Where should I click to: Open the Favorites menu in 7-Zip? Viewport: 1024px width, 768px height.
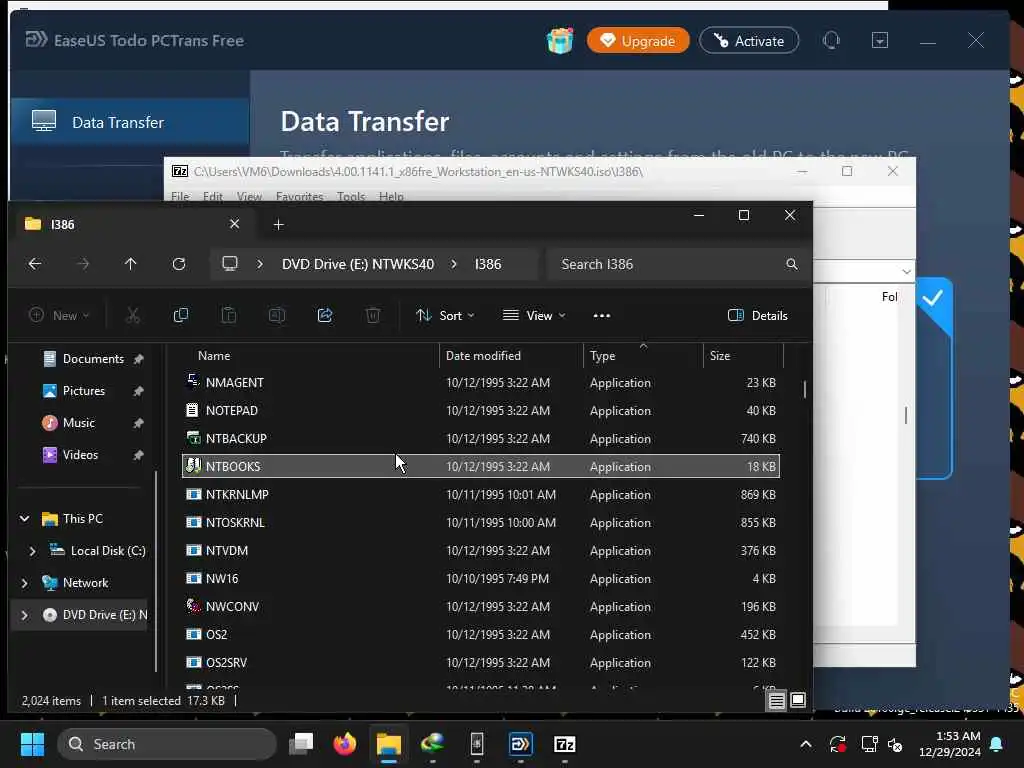(x=299, y=196)
